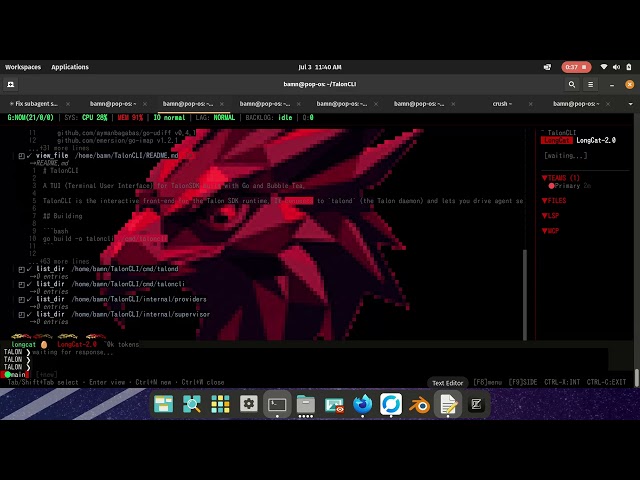Screen dimensions: 640x480
Task: Open the applications grid launcher in dock
Action: tap(220, 404)
